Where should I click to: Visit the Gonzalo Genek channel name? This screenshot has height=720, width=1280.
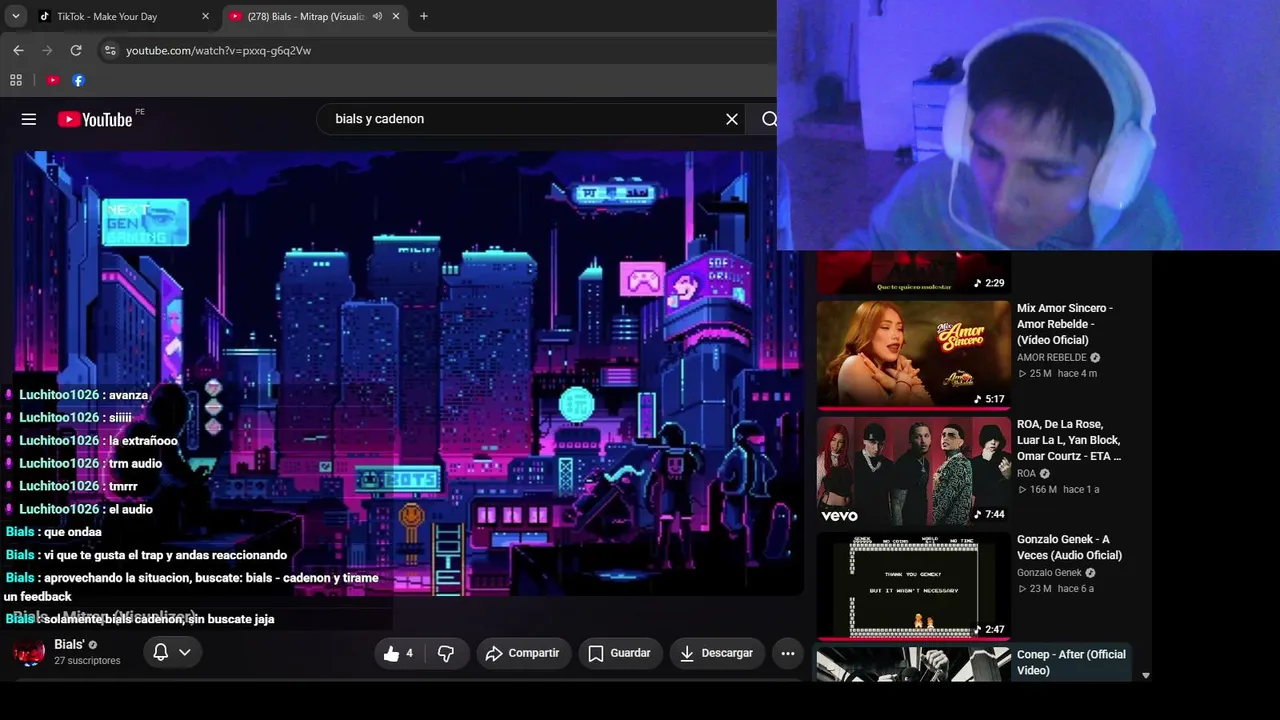1050,572
